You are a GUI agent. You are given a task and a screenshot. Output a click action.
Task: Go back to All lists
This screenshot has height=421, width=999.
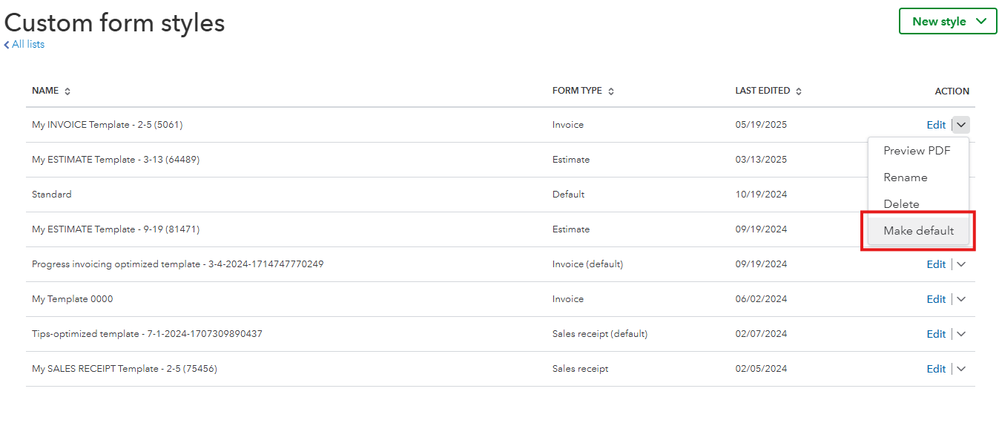[24, 44]
